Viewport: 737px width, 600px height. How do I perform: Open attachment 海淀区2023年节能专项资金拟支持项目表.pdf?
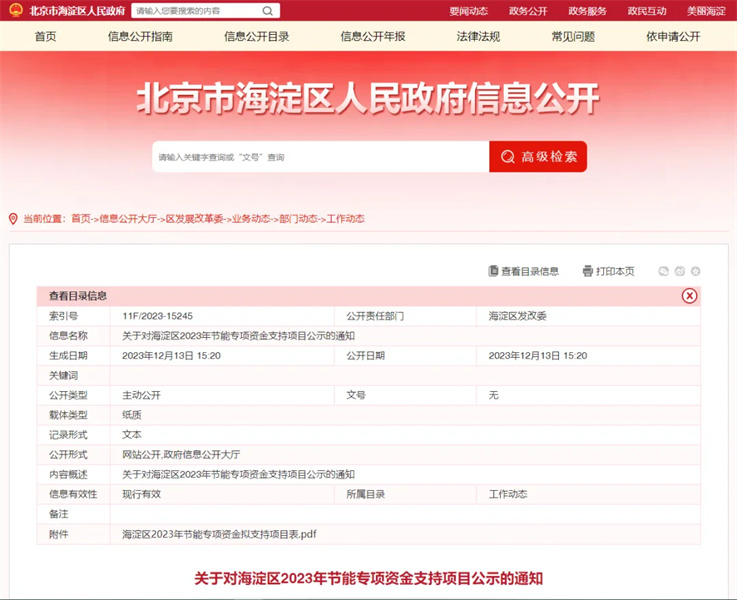[219, 534]
